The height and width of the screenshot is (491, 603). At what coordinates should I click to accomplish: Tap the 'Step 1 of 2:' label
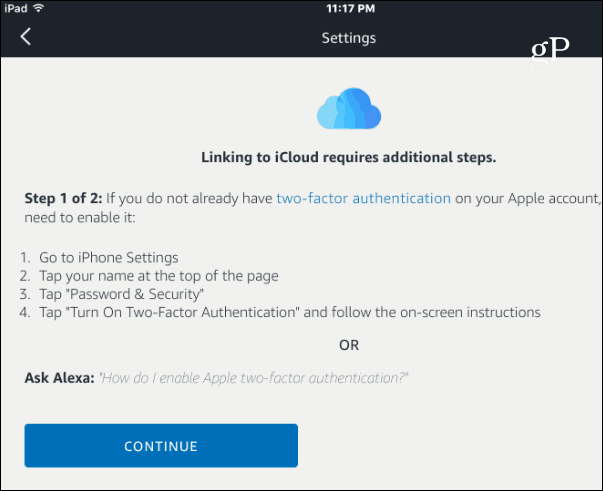tap(63, 198)
